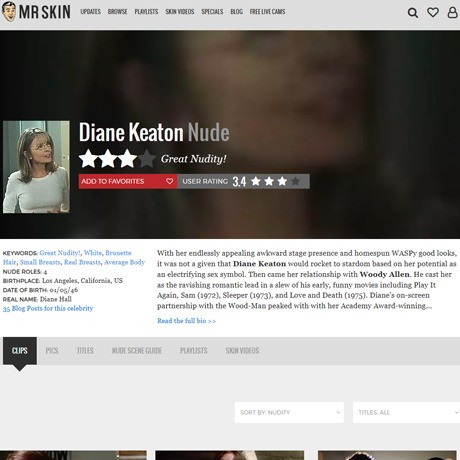Click the first user rating star
460x460 pixels.
(x=256, y=181)
